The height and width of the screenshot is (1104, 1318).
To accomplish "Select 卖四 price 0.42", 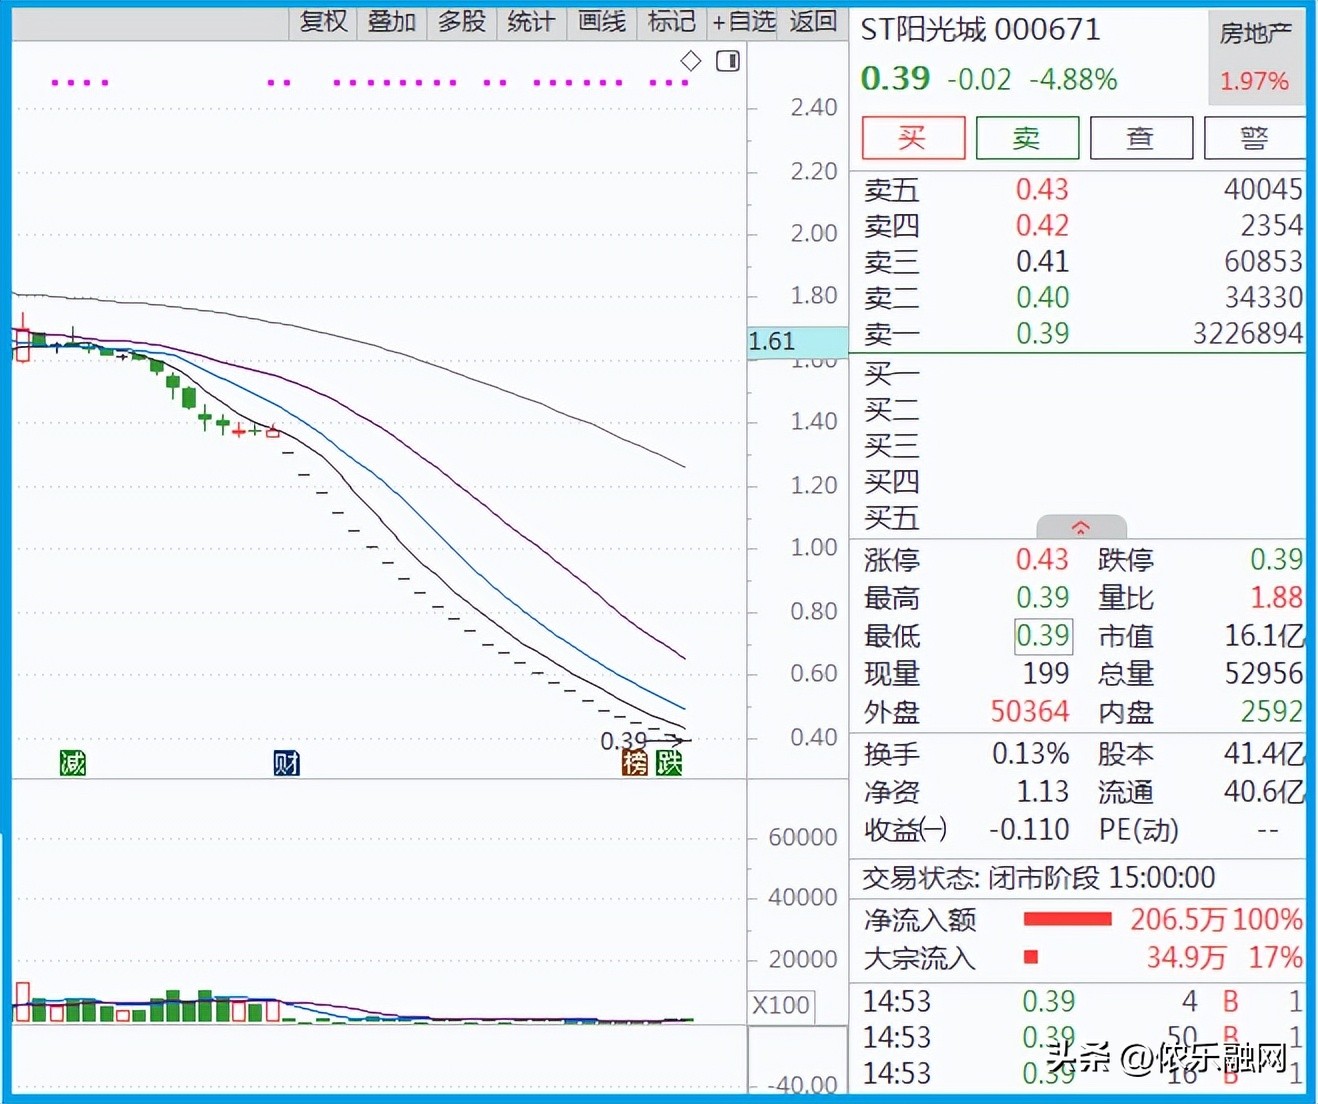I will [x=1042, y=225].
